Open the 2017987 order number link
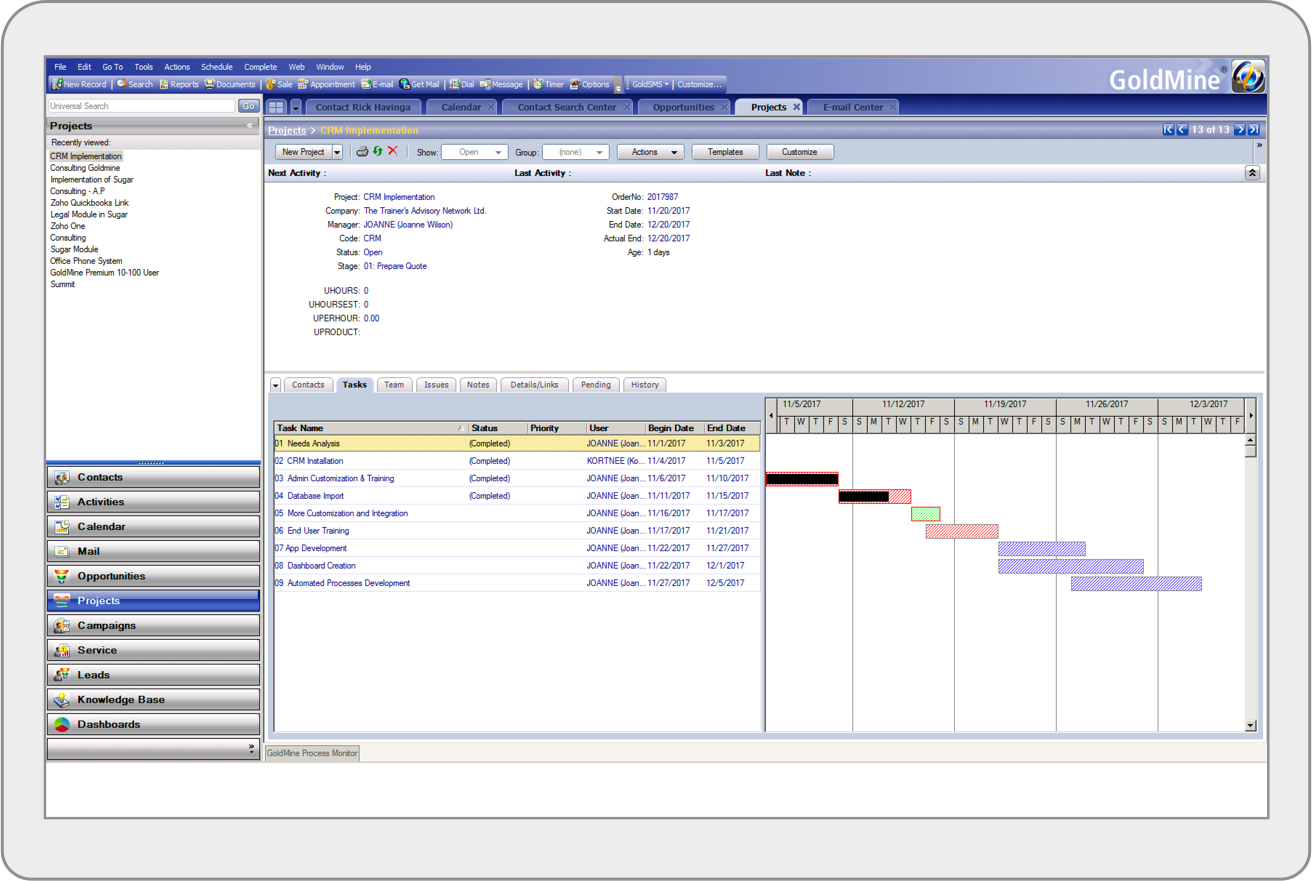1312x881 pixels. click(x=662, y=197)
